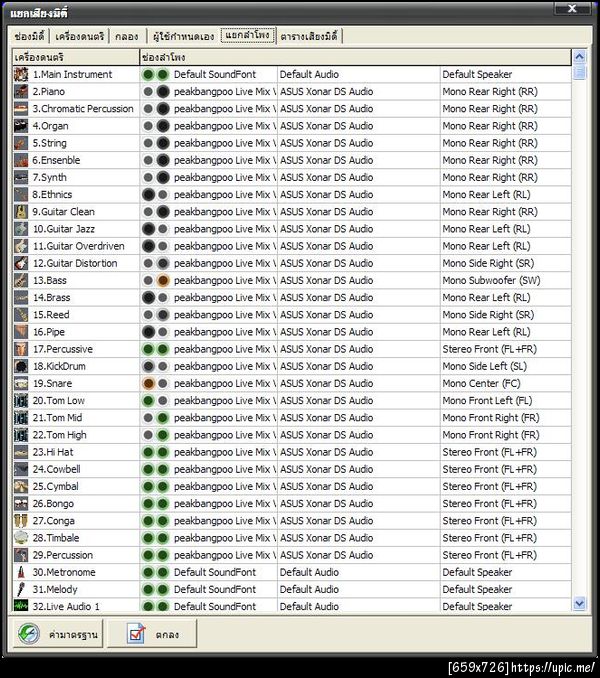Toggle left speaker dot for 2.Piano
The image size is (600, 678).
[148, 92]
